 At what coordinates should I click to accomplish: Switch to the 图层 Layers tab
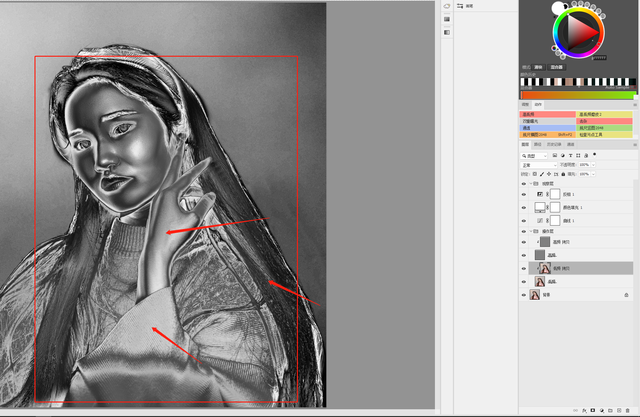[525, 144]
